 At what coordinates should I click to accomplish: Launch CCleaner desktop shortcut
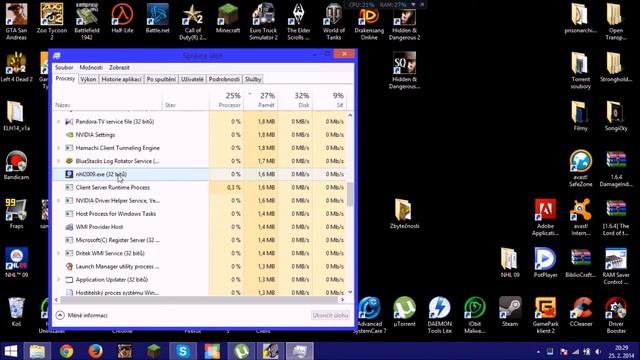point(580,312)
